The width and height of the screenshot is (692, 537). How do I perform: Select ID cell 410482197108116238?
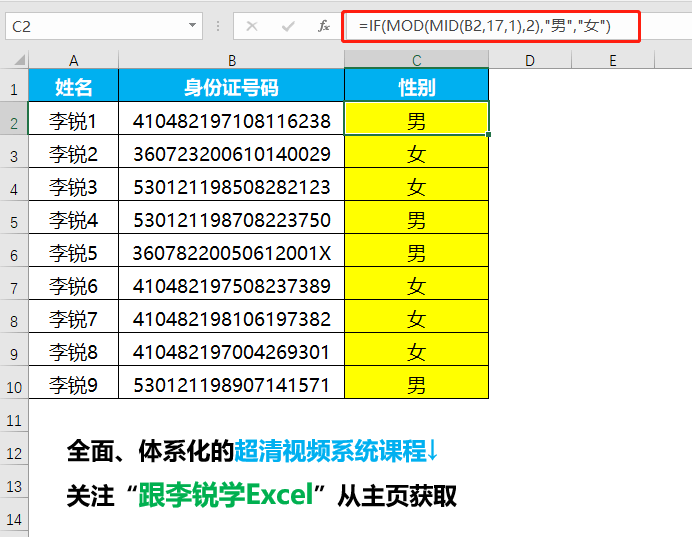pos(232,118)
